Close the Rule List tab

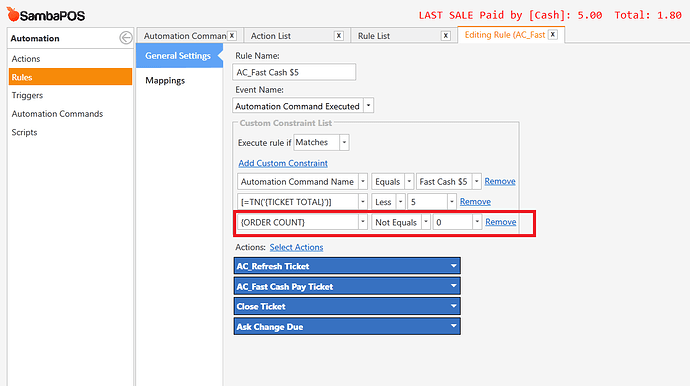click(x=445, y=36)
